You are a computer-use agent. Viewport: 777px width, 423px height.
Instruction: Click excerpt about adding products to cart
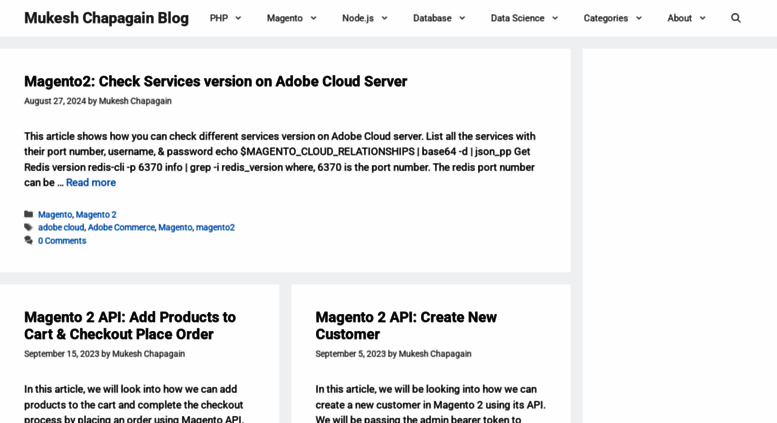click(x=134, y=404)
